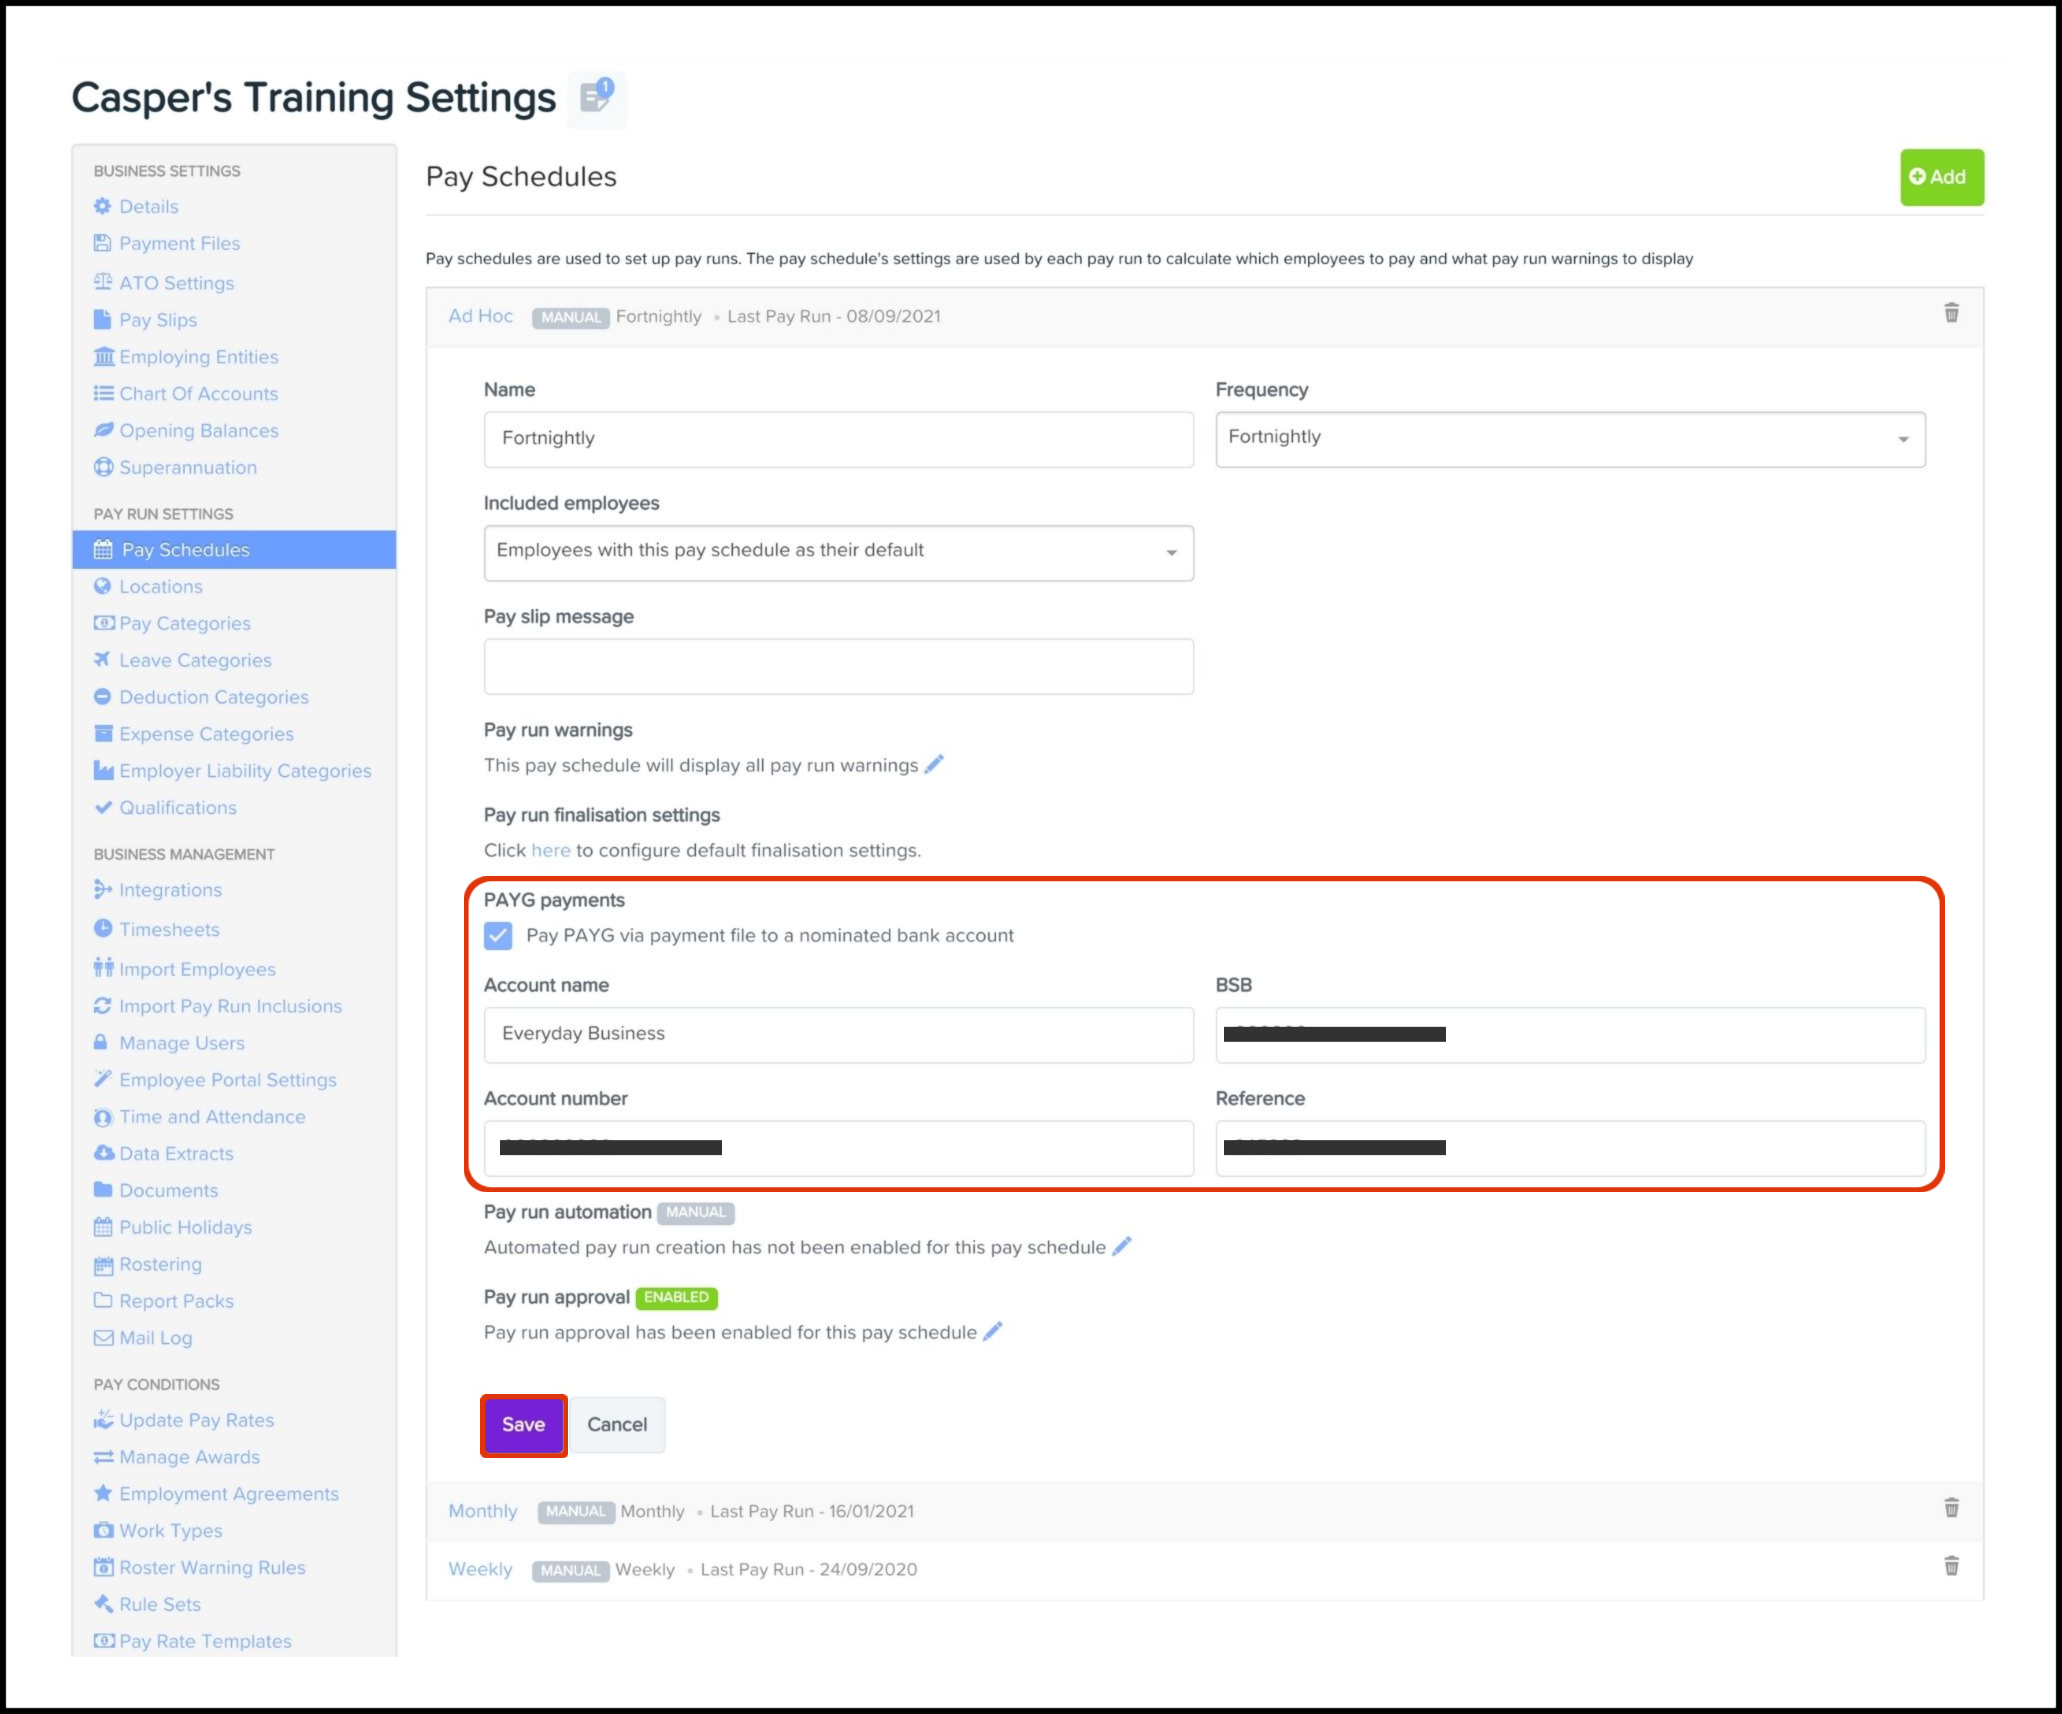2062x1714 pixels.
Task: Click the 'here' finalisation settings link
Action: click(550, 850)
